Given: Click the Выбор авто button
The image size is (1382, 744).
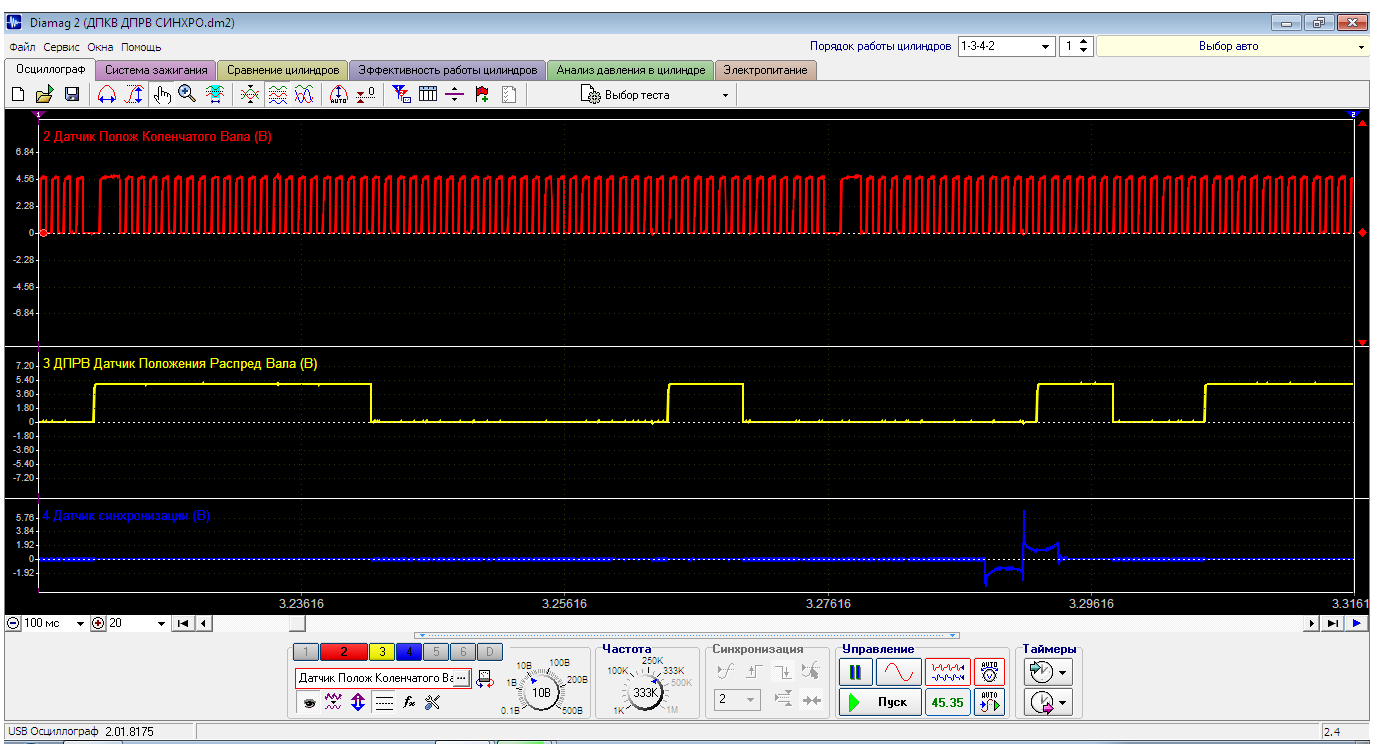Looking at the screenshot, I should tap(1228, 47).
